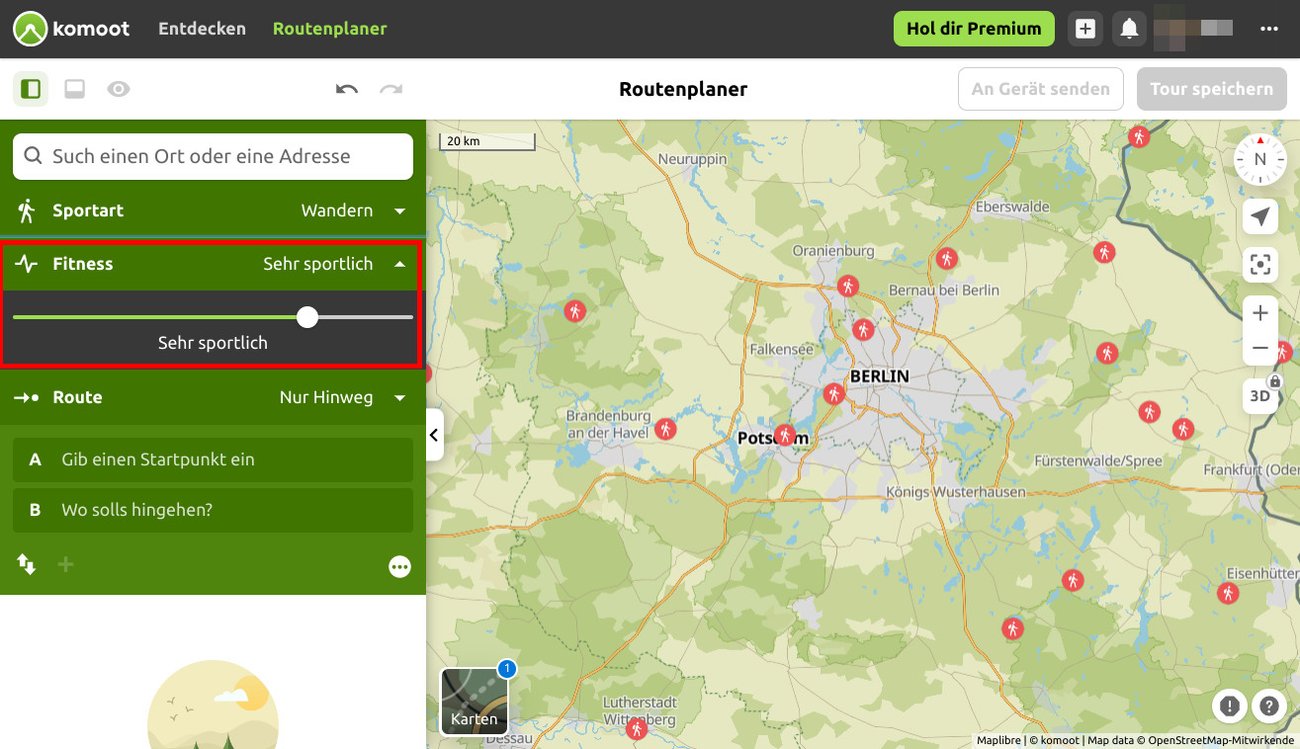The height and width of the screenshot is (749, 1300).
Task: Click the Hol dir Premium button
Action: click(973, 28)
